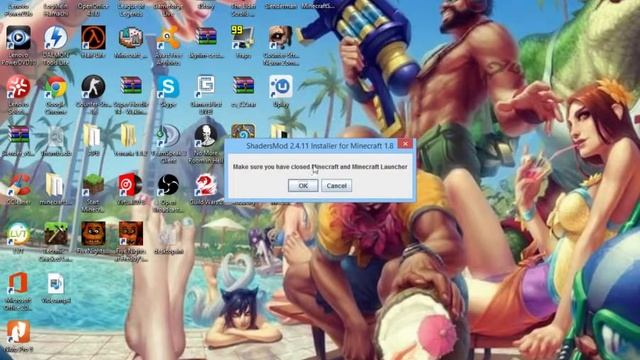The image size is (640, 360).
Task: Open the Avast antivirus shortcut
Action: click(168, 38)
